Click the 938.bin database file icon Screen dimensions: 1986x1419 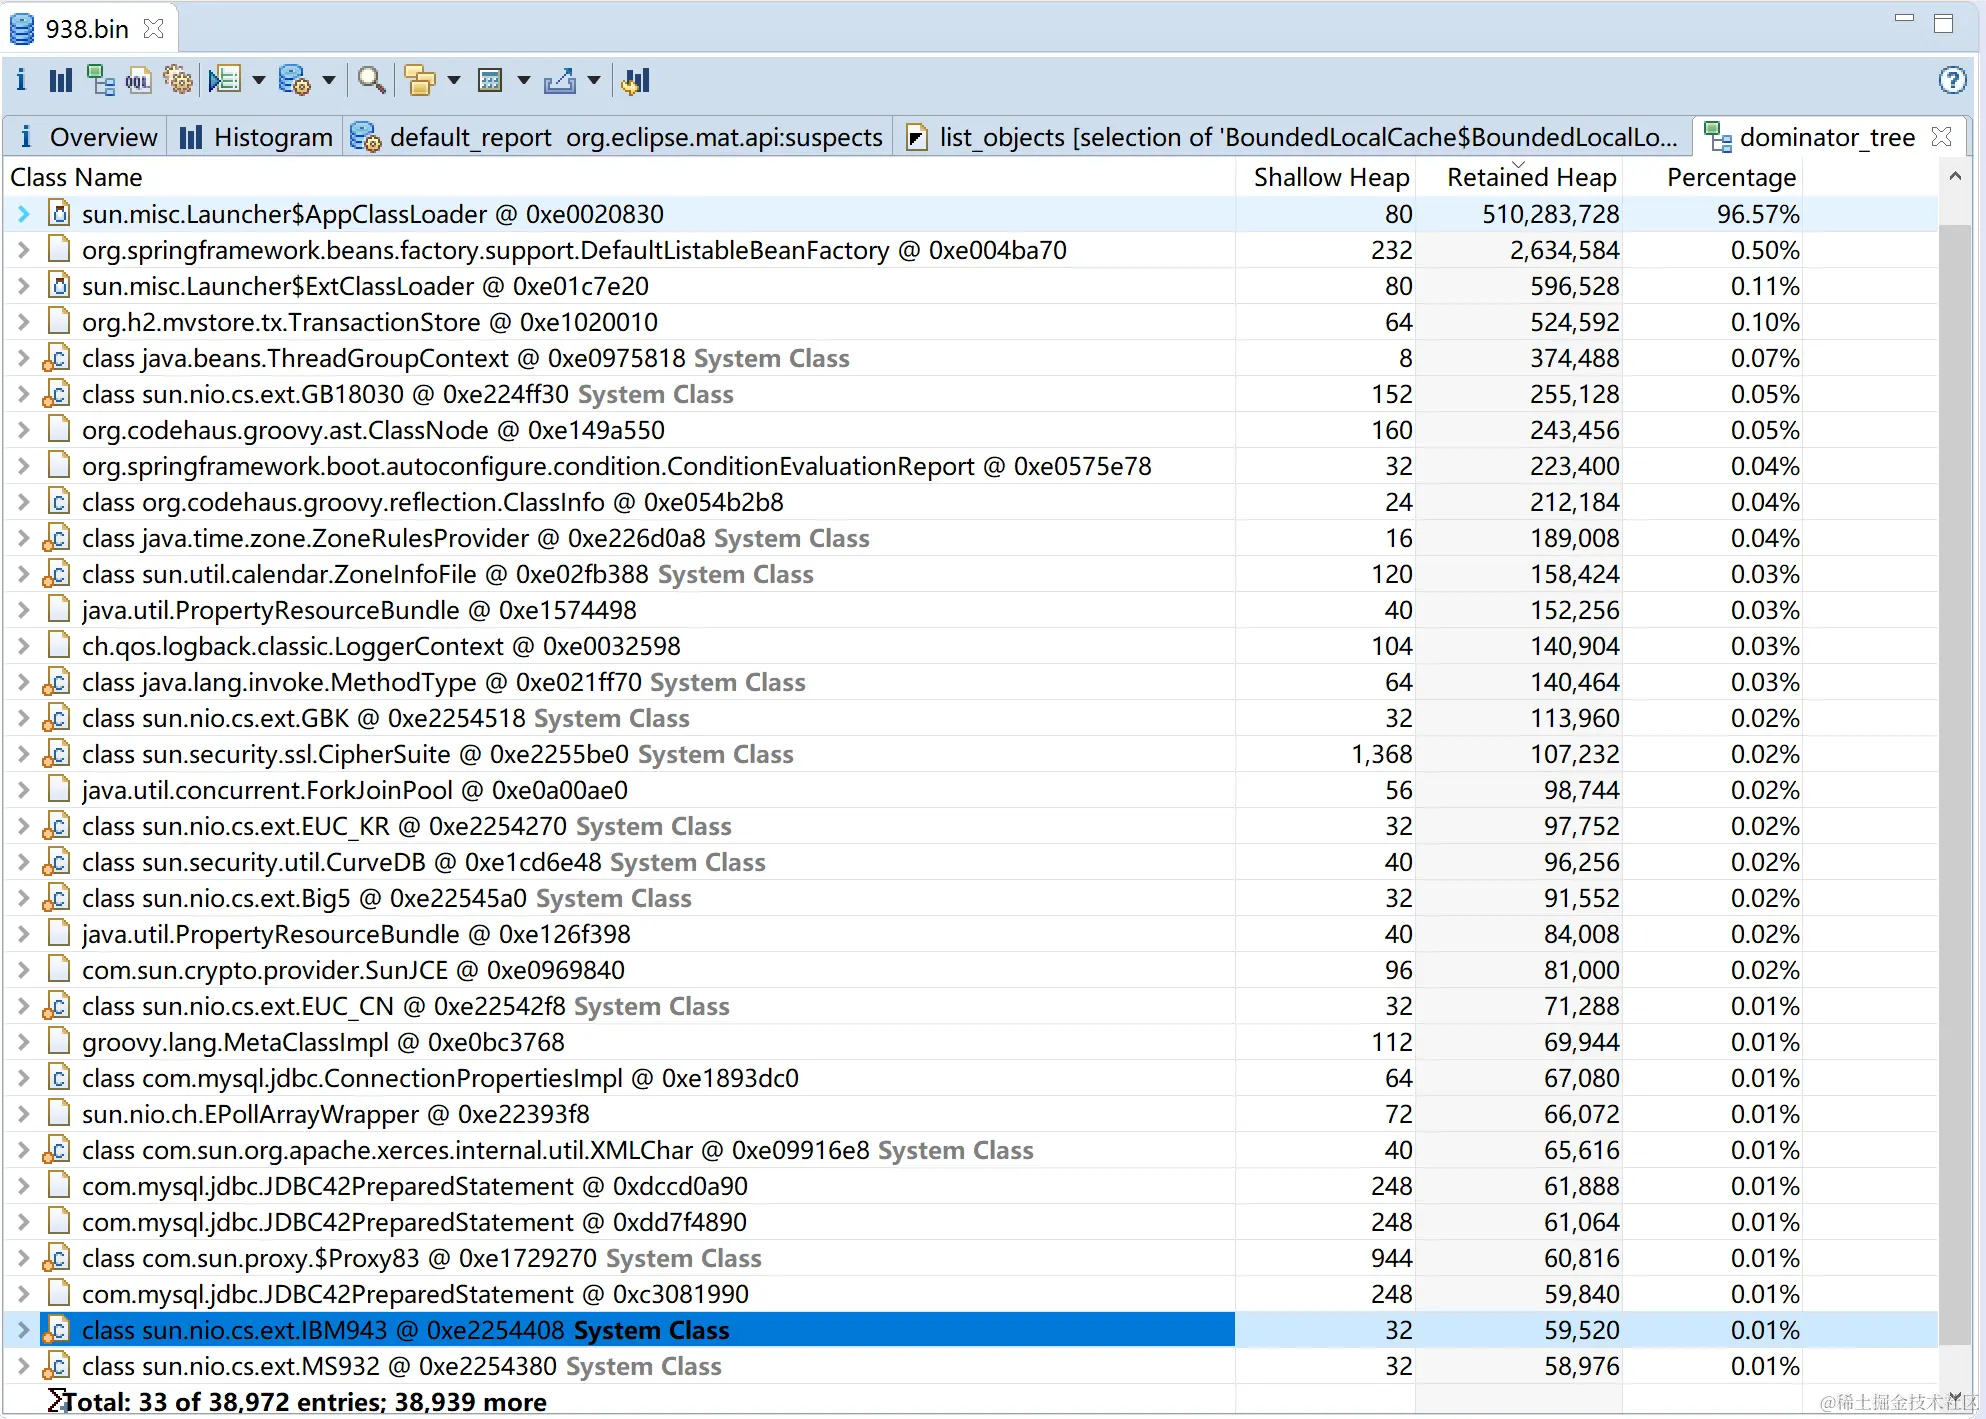point(22,28)
